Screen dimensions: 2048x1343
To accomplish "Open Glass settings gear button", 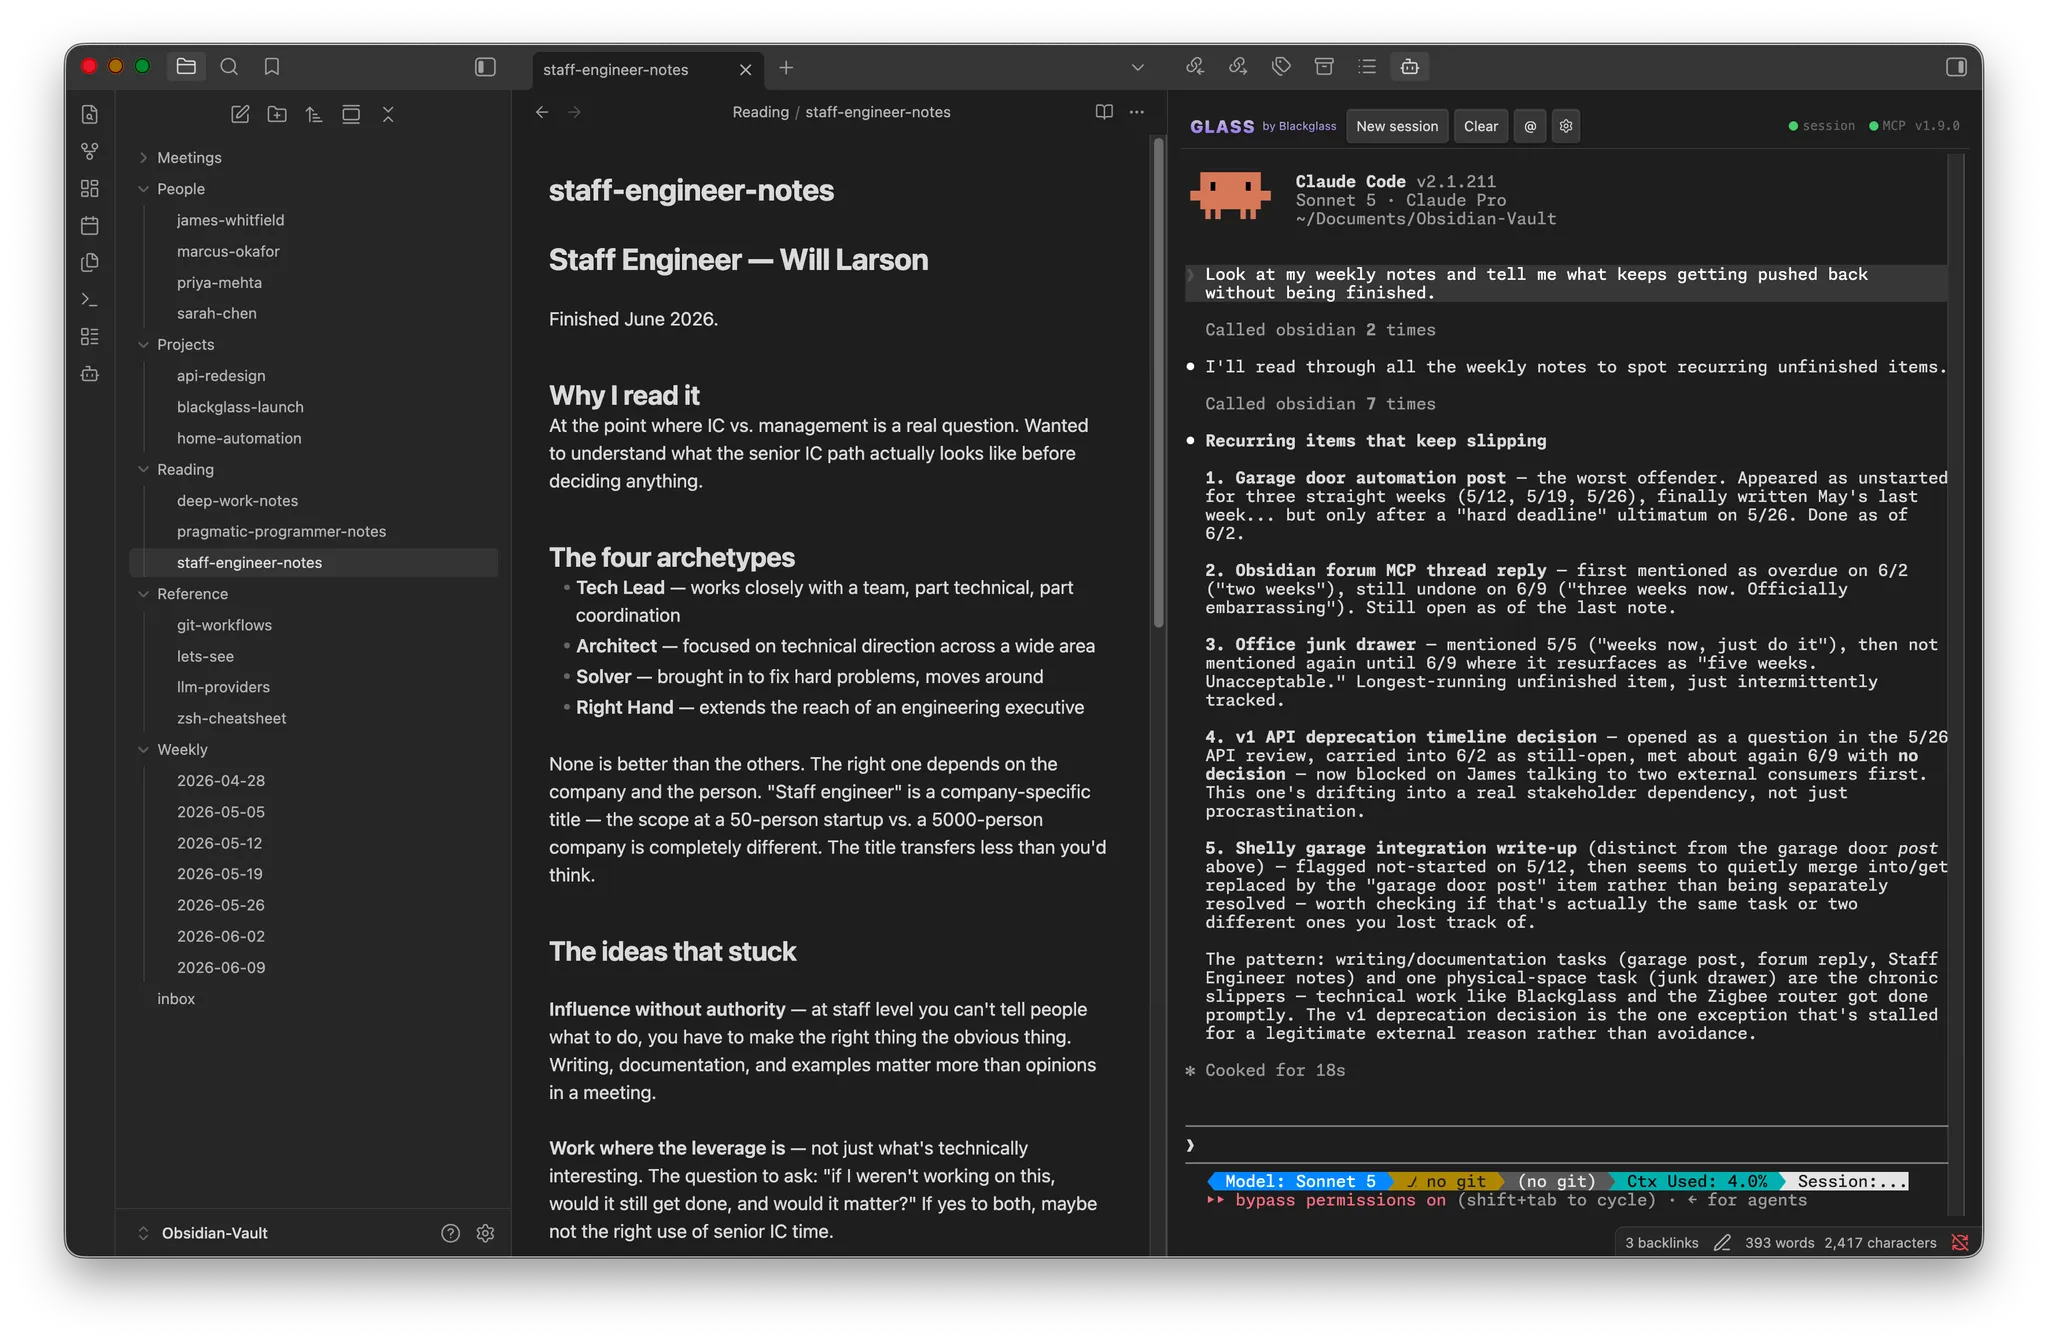I will click(1566, 126).
